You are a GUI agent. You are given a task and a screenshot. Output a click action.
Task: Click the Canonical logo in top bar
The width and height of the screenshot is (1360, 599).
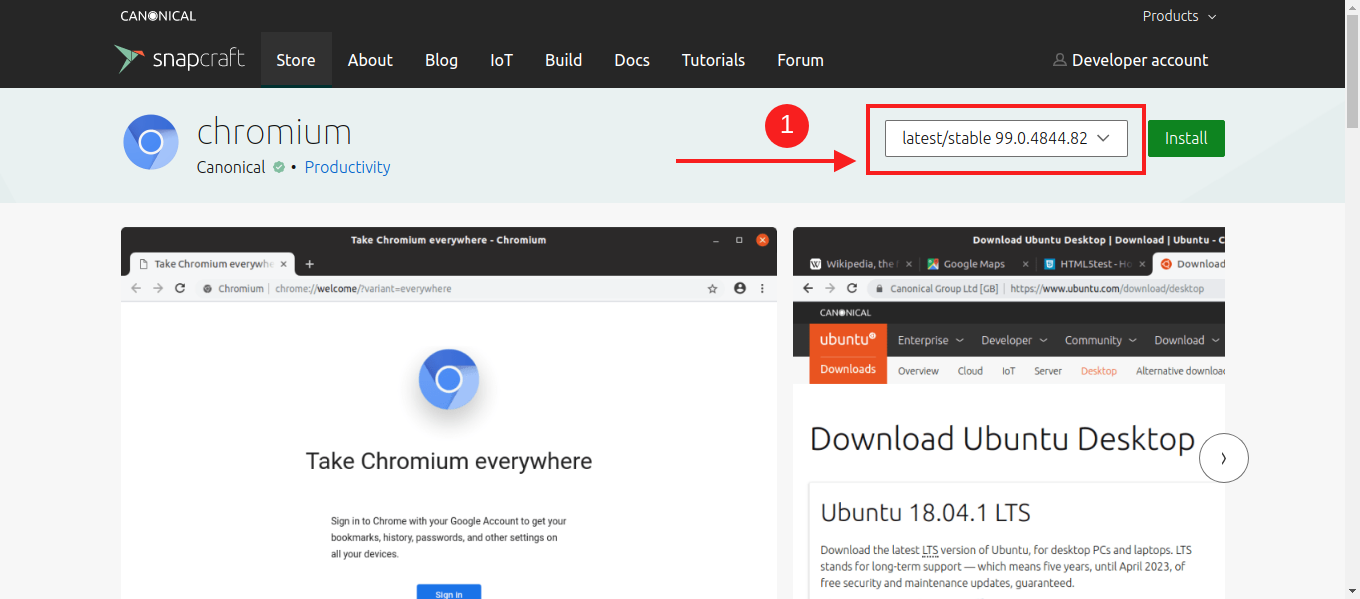(158, 16)
